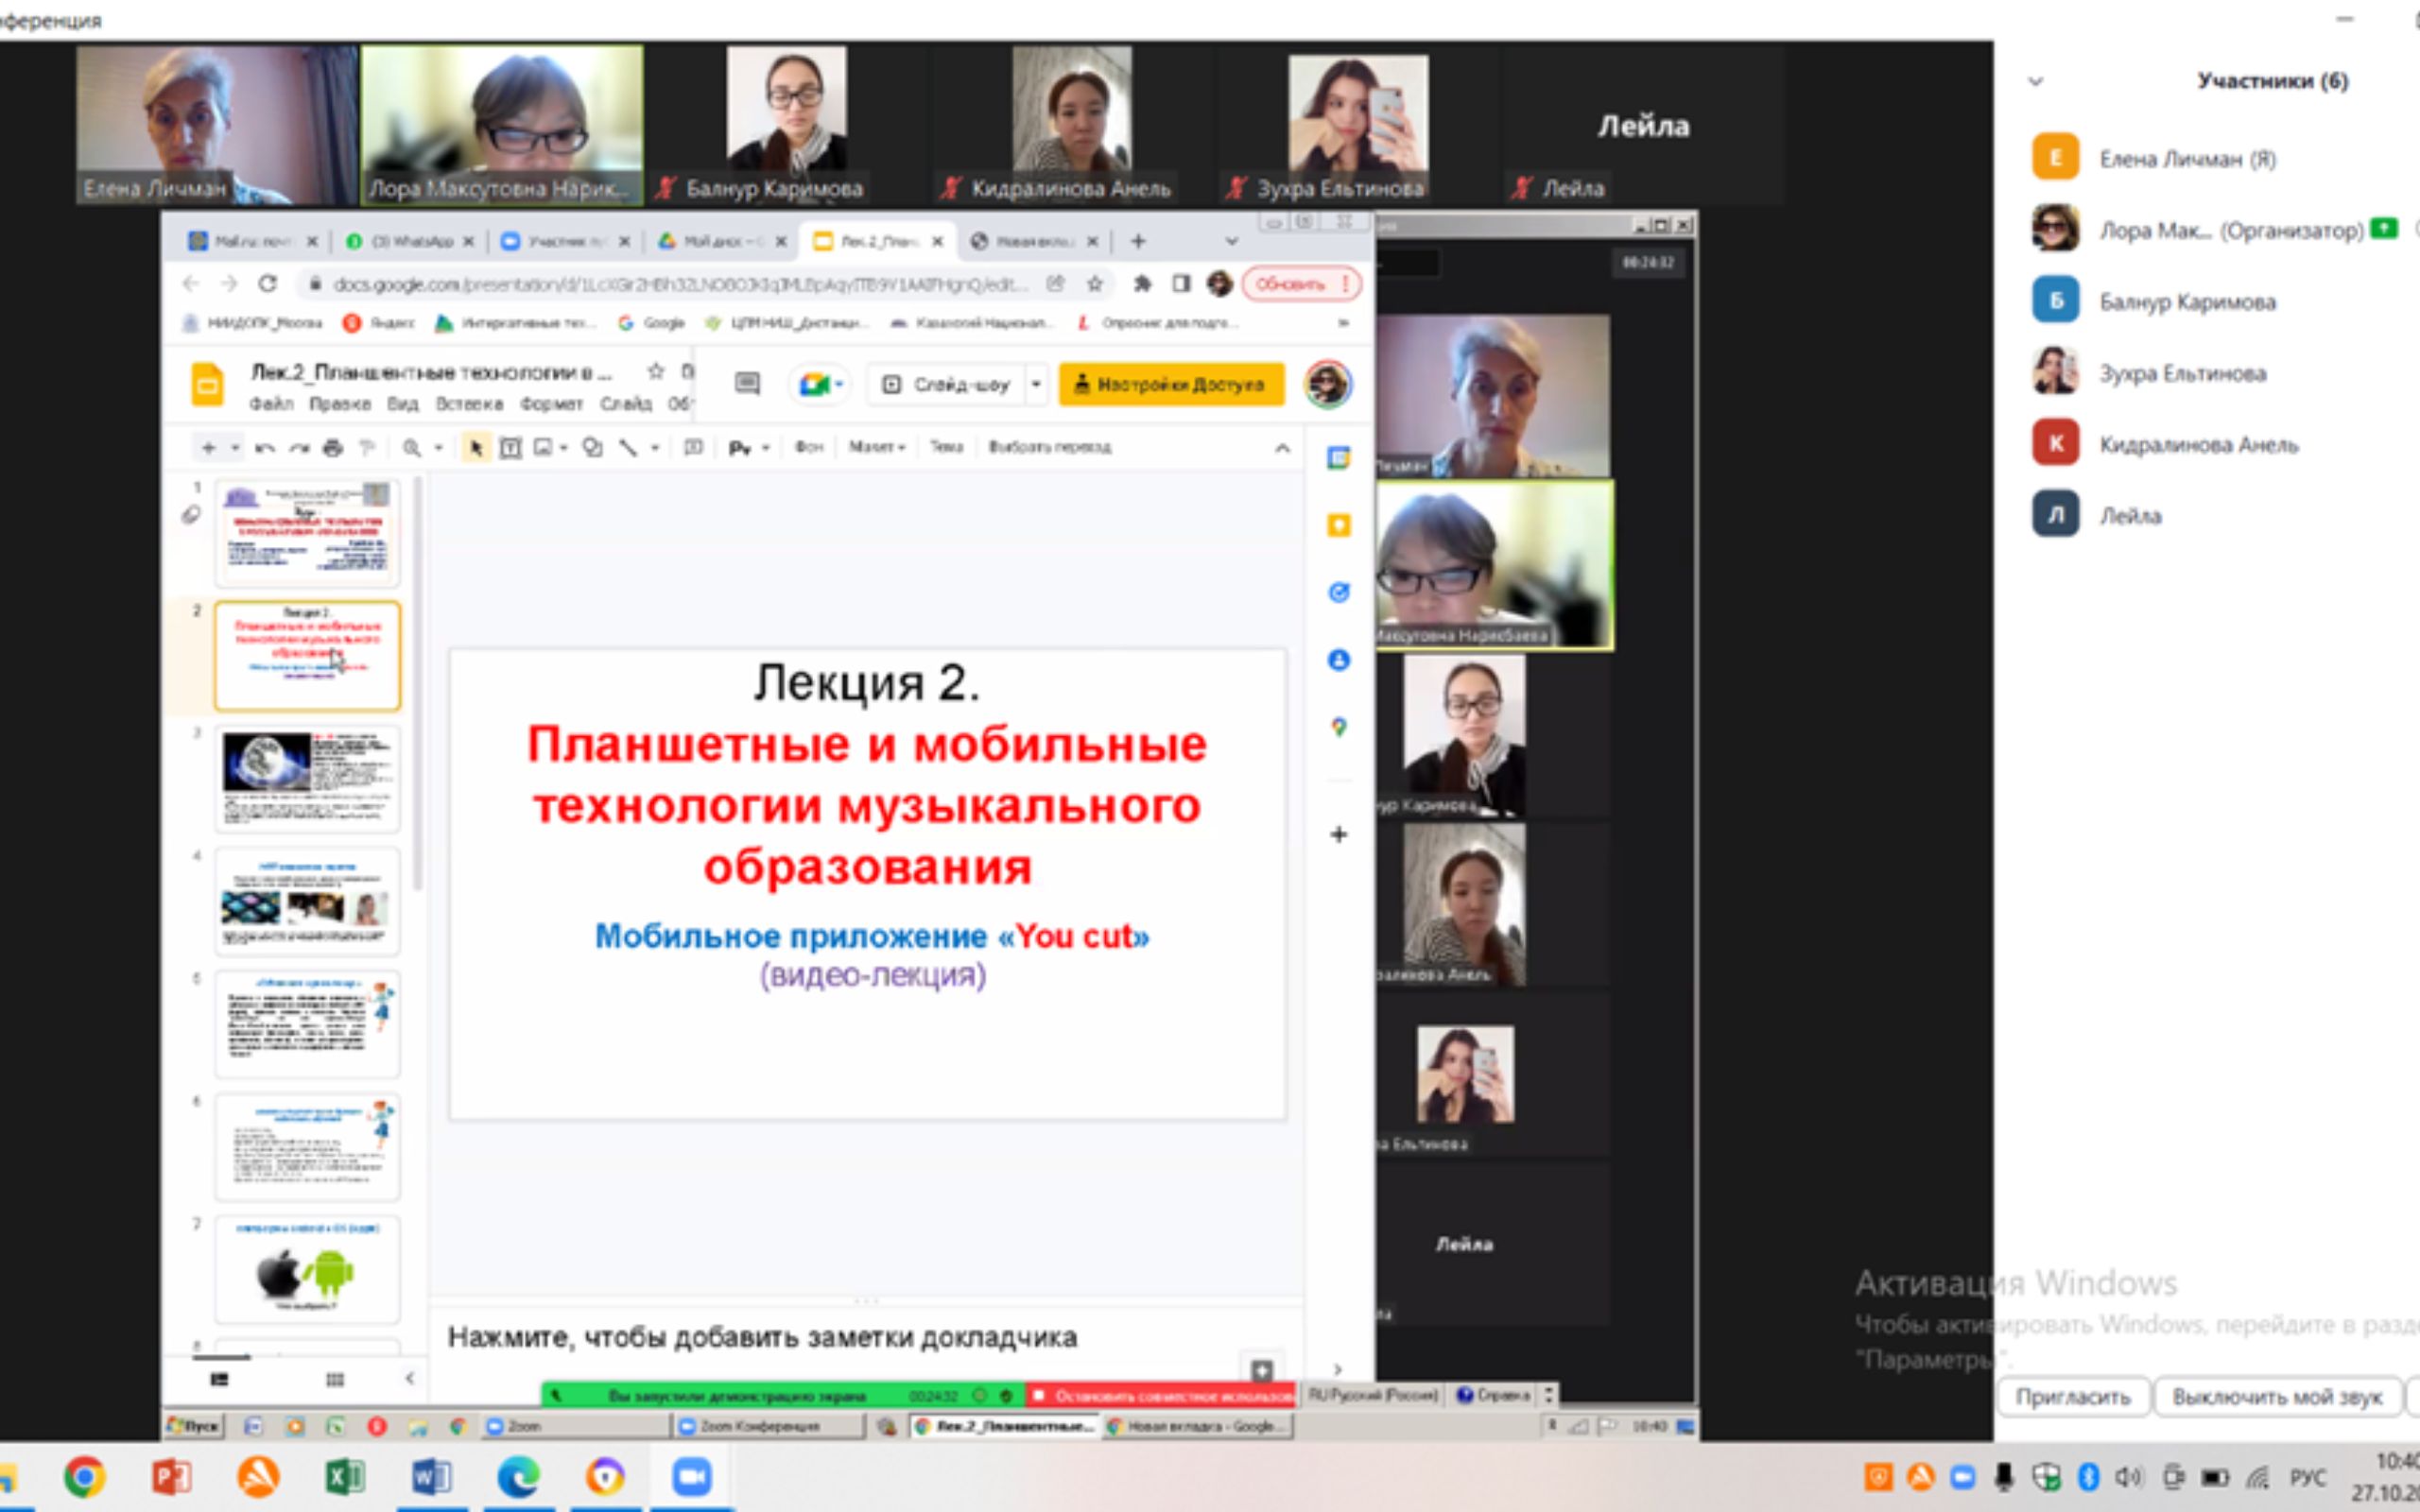Toggle star on presentation title

(x=655, y=372)
